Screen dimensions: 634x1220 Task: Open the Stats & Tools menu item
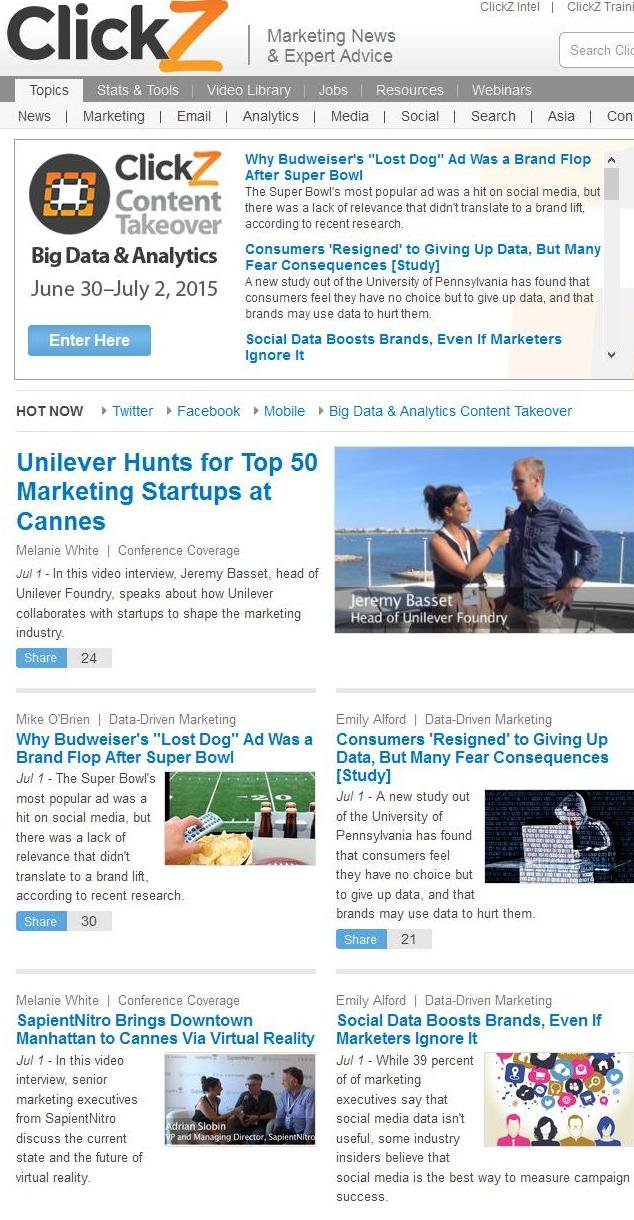[138, 90]
